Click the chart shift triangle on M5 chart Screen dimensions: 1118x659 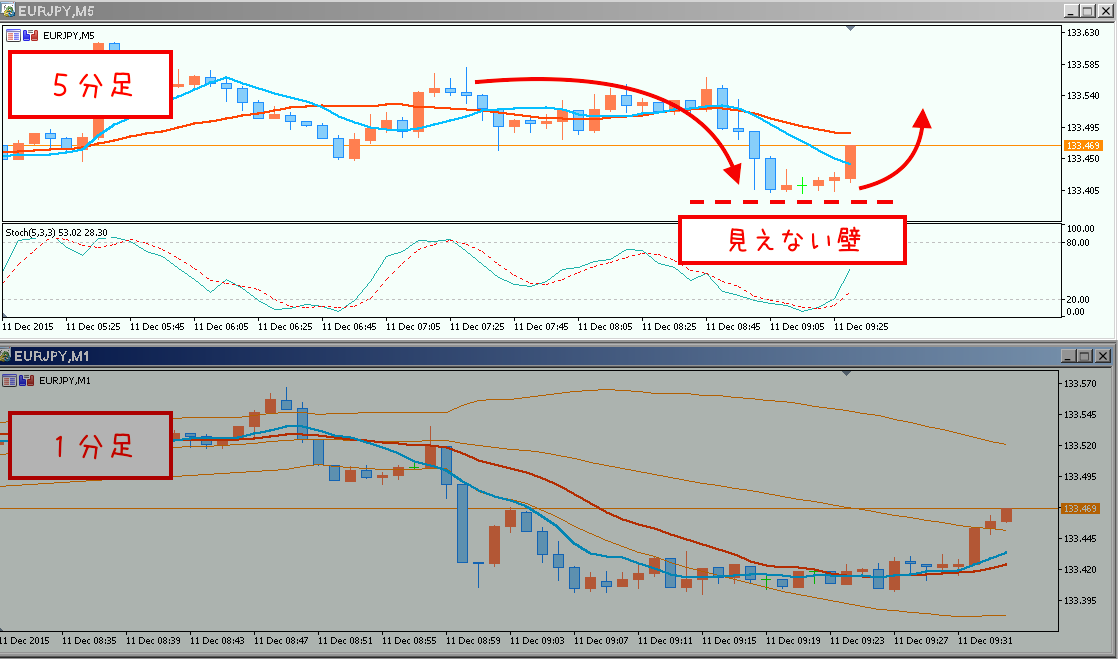849,29
